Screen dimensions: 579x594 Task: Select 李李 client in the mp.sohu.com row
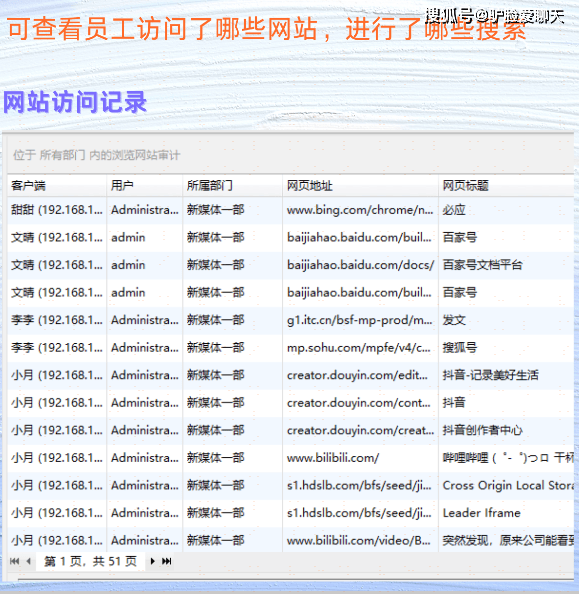57,347
